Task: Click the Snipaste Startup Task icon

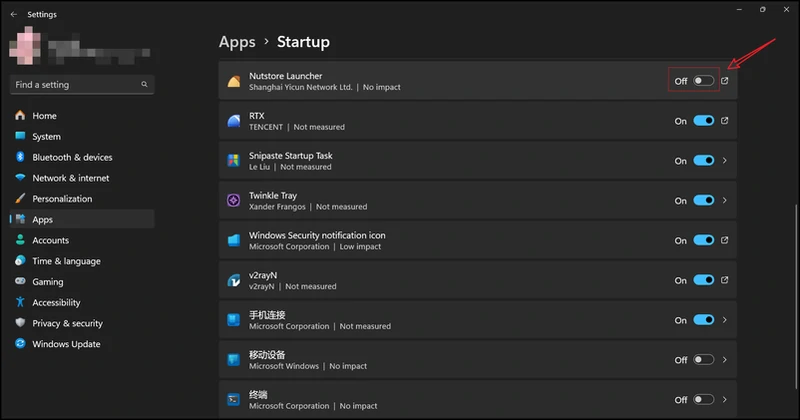Action: [x=233, y=161]
